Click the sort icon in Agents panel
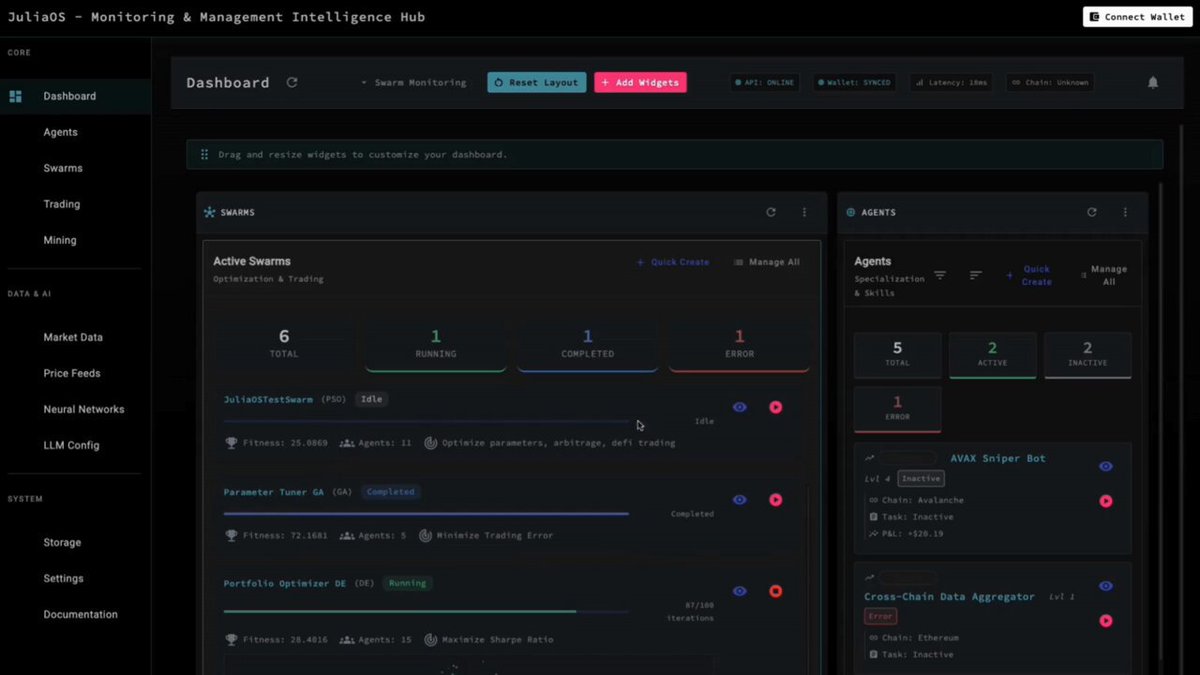 coord(976,275)
